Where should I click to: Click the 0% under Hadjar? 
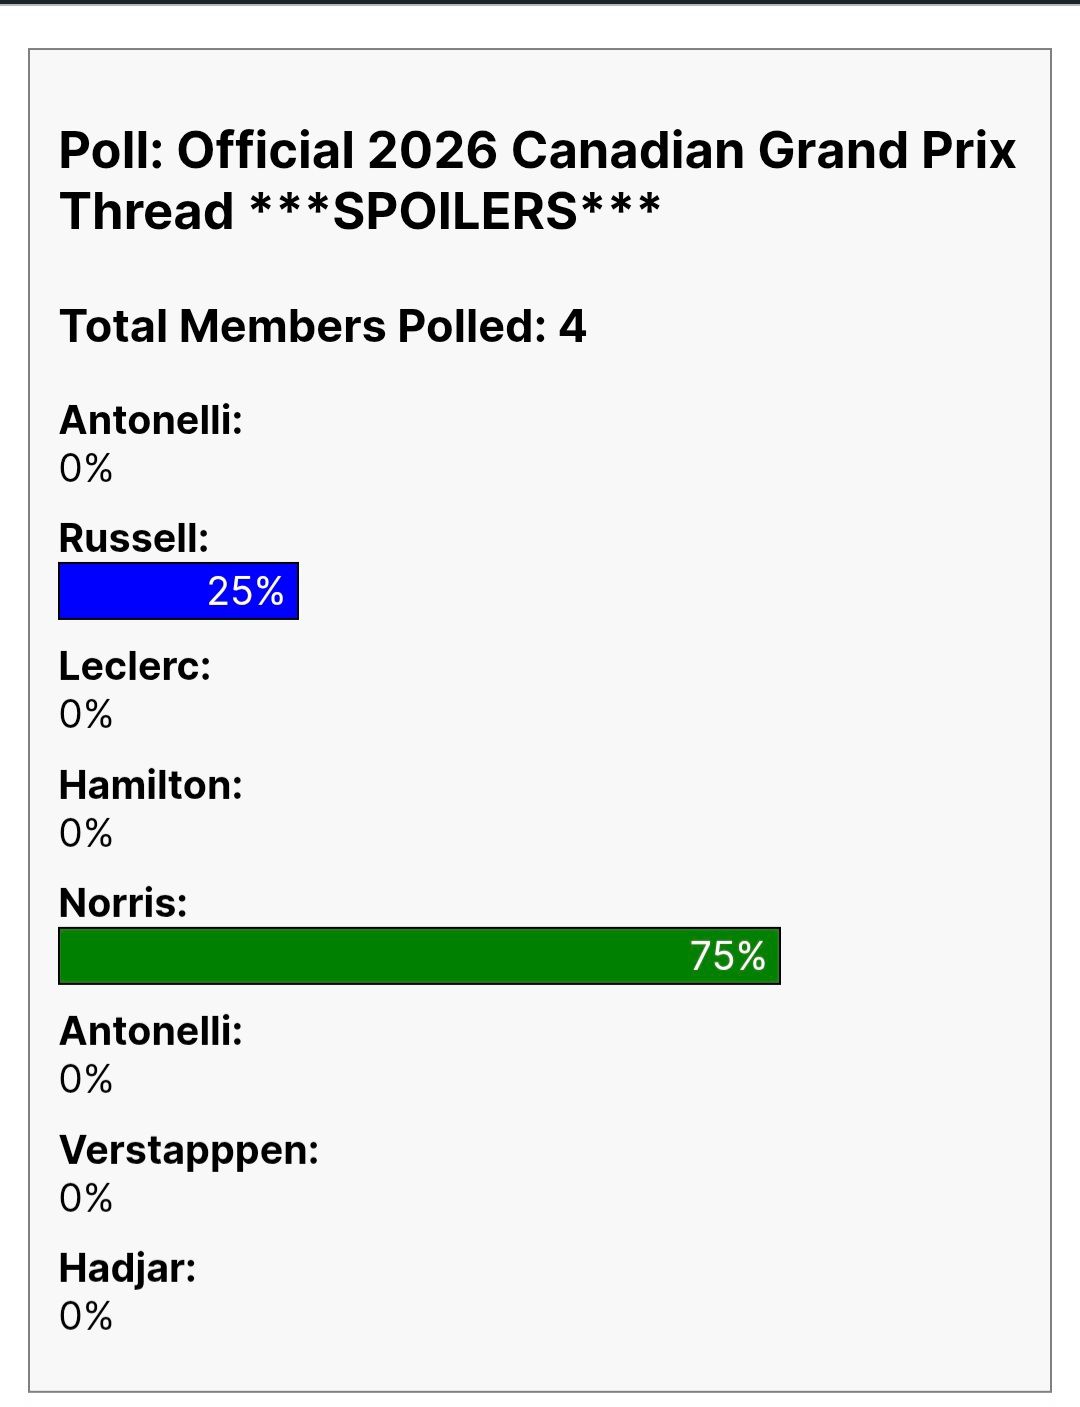pyautogui.click(x=86, y=1316)
